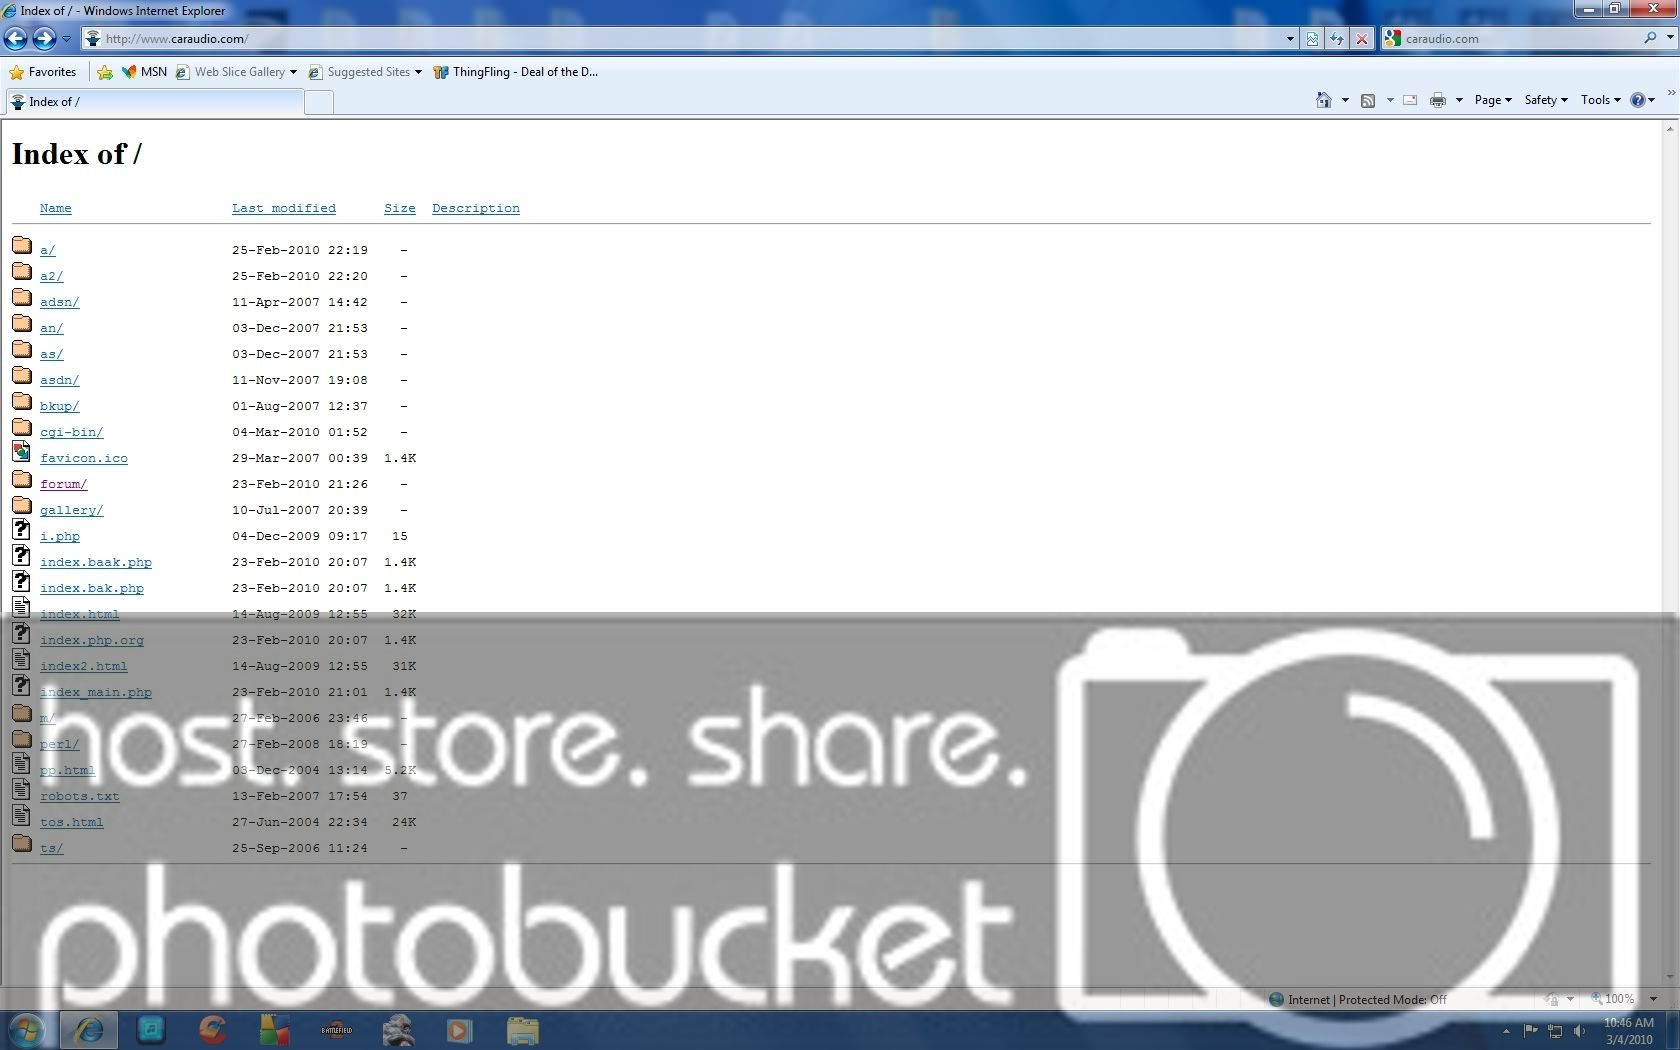The width and height of the screenshot is (1680, 1050).
Task: Stop loading with the red X icon
Action: [1361, 39]
